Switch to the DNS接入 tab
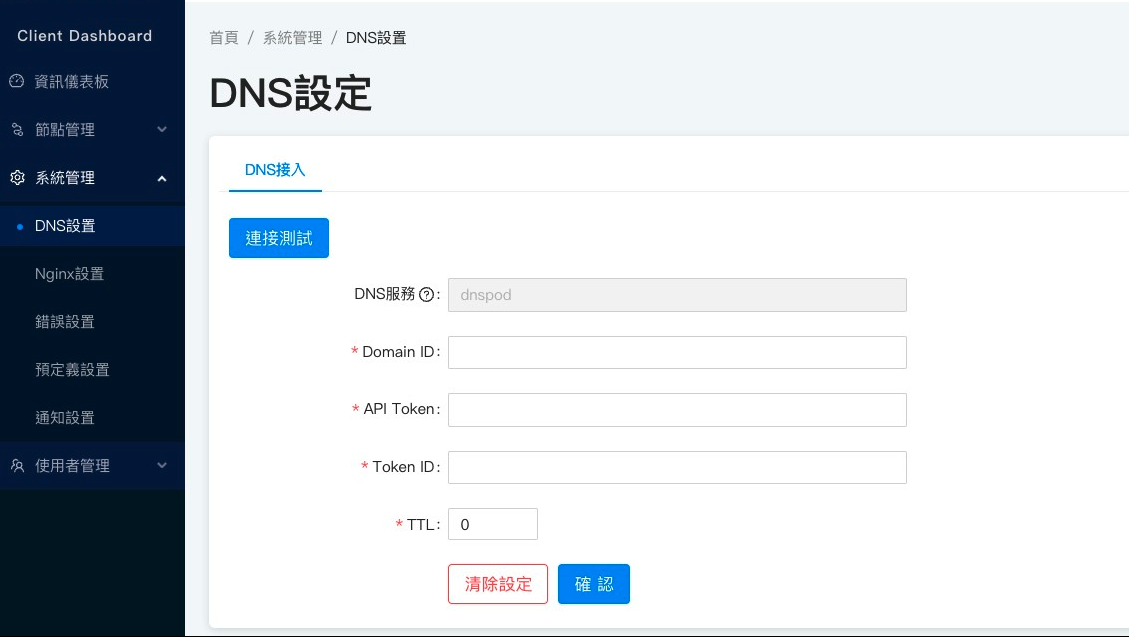Screen dimensions: 1129x637 point(275,170)
